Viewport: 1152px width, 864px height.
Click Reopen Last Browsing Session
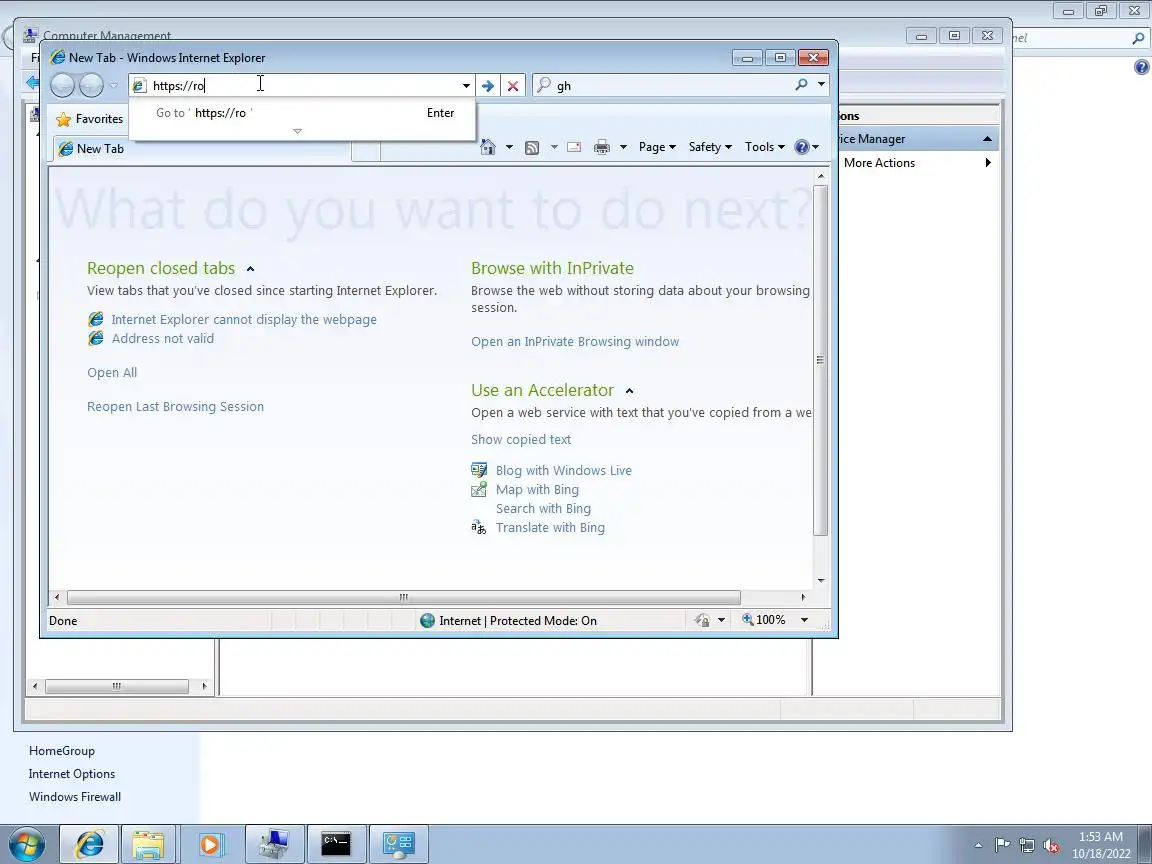click(x=176, y=406)
